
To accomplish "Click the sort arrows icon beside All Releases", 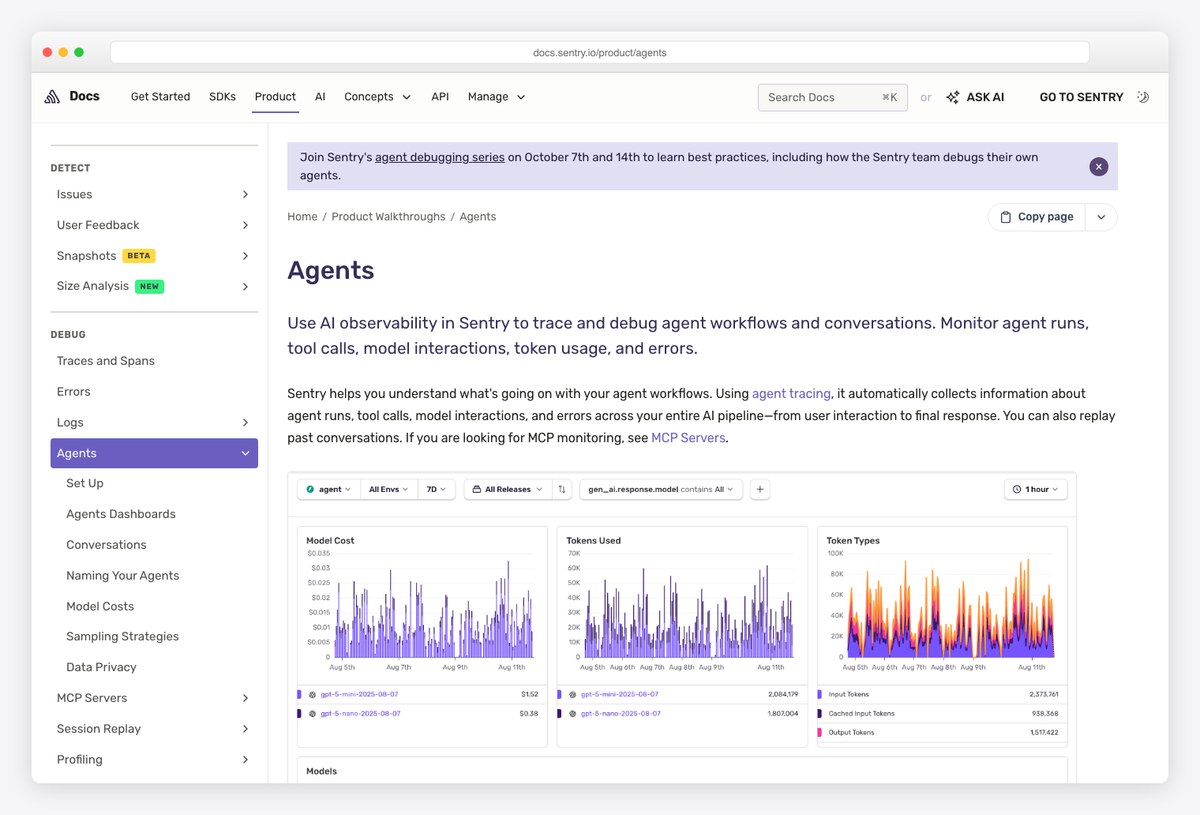I will (562, 490).
